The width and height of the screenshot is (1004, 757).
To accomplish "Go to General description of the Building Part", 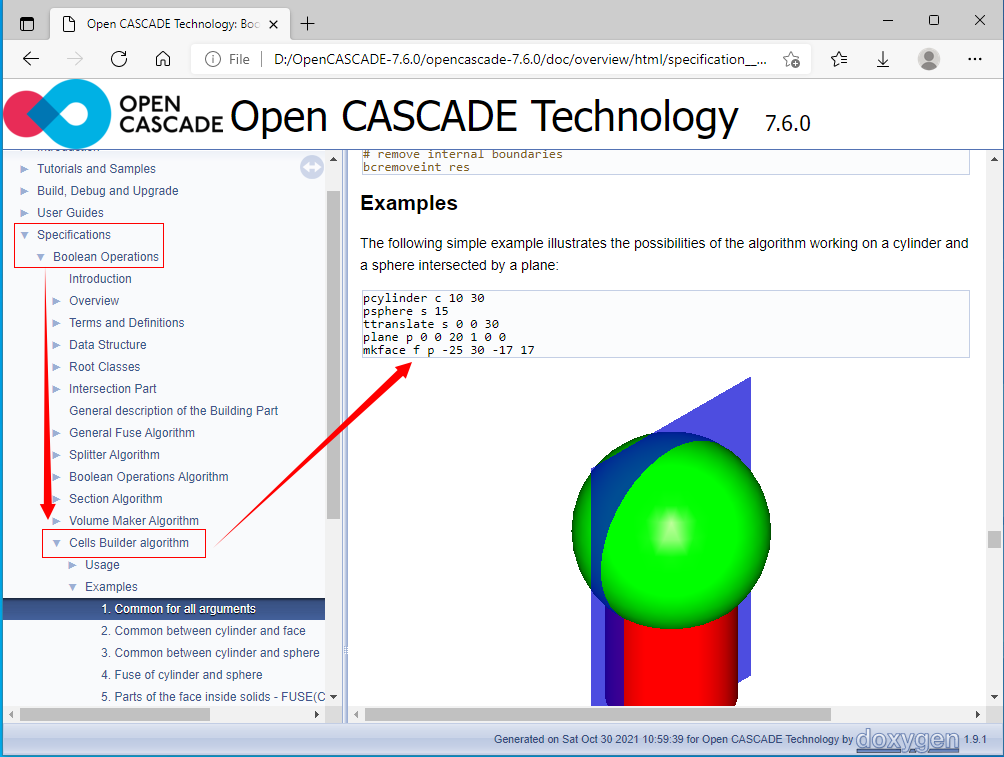I will (x=174, y=411).
